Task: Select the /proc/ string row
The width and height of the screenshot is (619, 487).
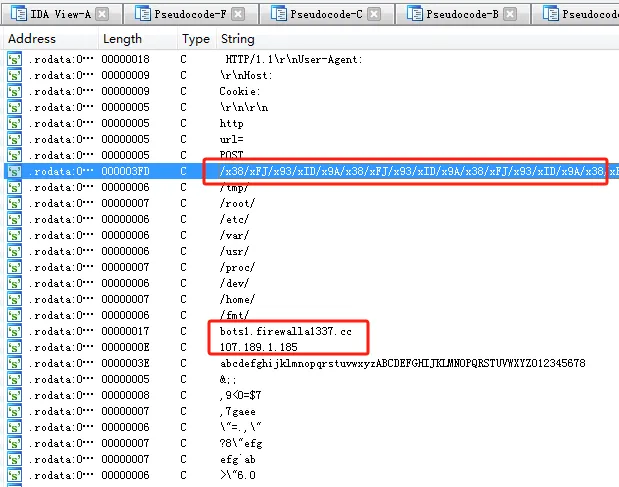Action: click(x=237, y=267)
